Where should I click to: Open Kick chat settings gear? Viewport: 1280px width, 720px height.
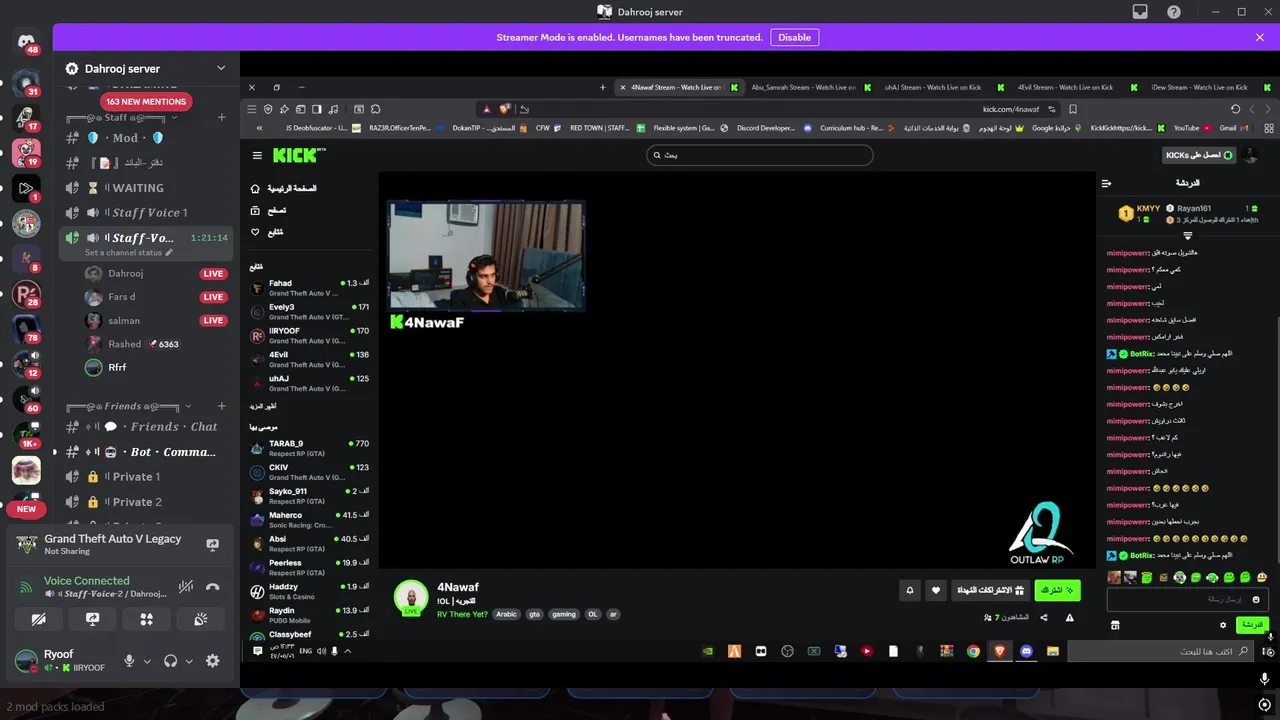1222,625
